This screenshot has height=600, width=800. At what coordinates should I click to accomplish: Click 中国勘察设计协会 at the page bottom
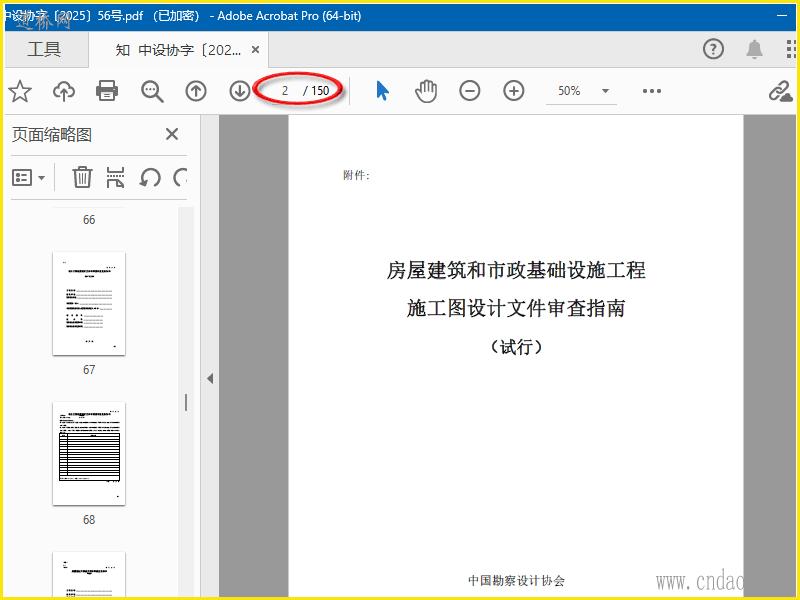[516, 581]
